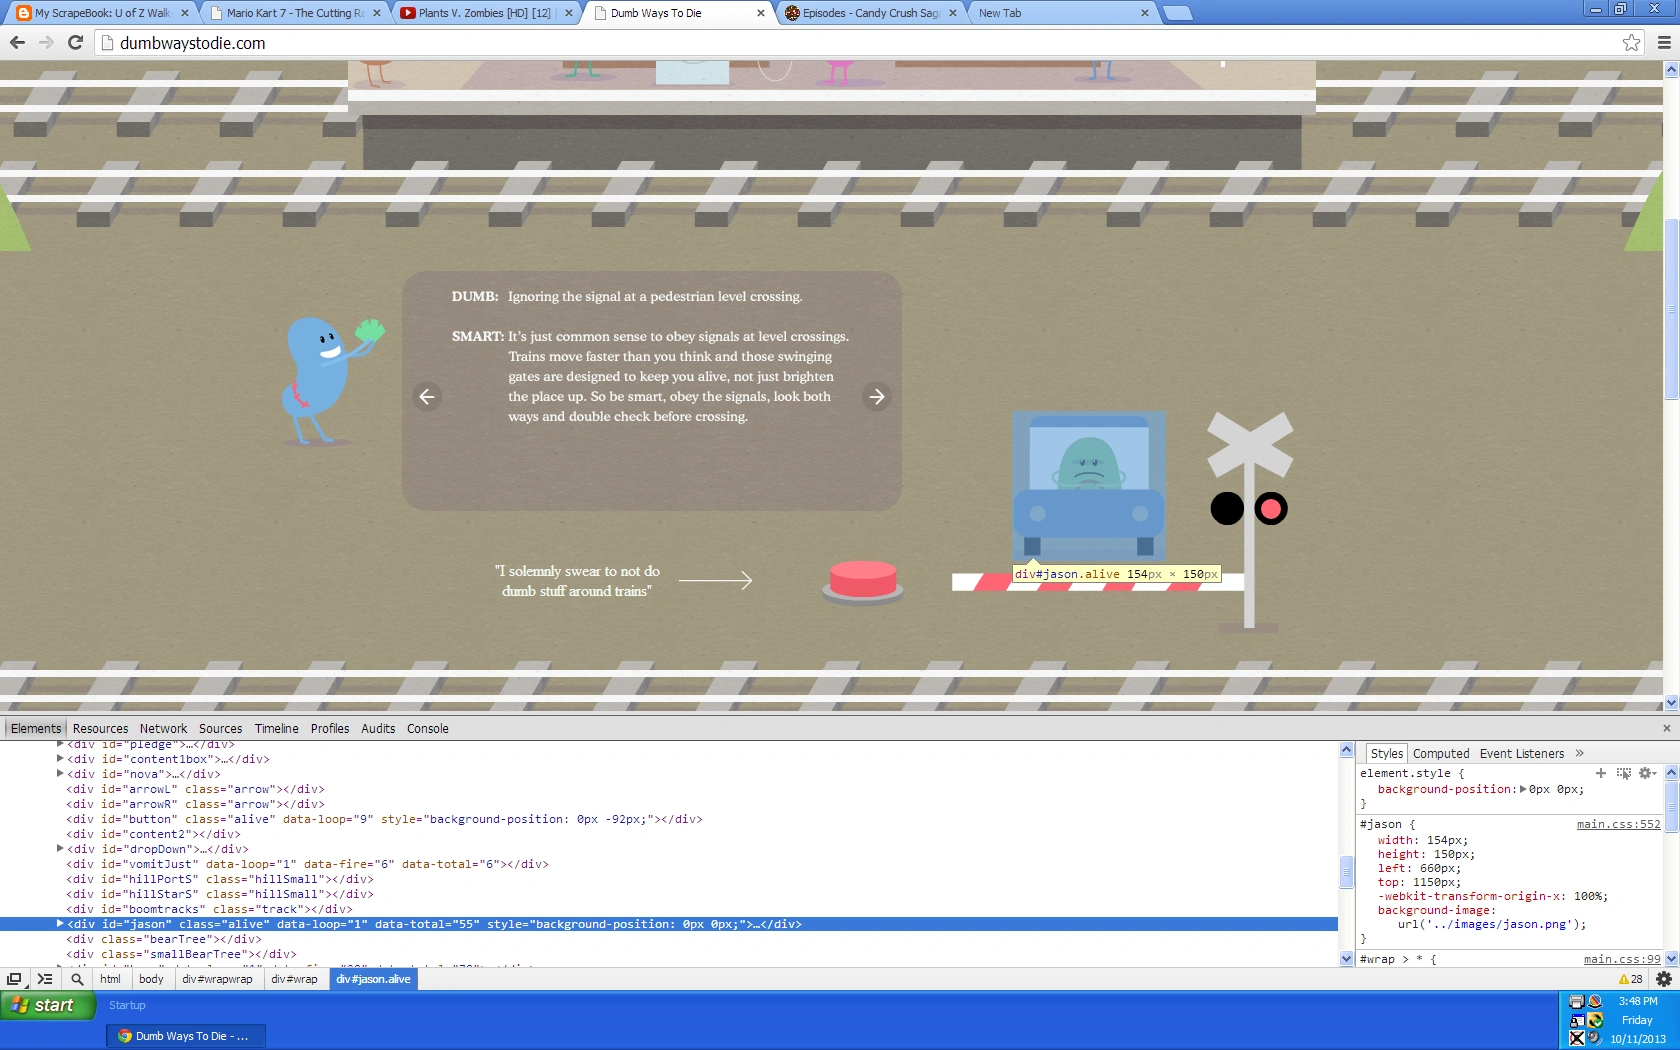Expand the div id="nova" node
This screenshot has width=1680, height=1050.
[60, 774]
